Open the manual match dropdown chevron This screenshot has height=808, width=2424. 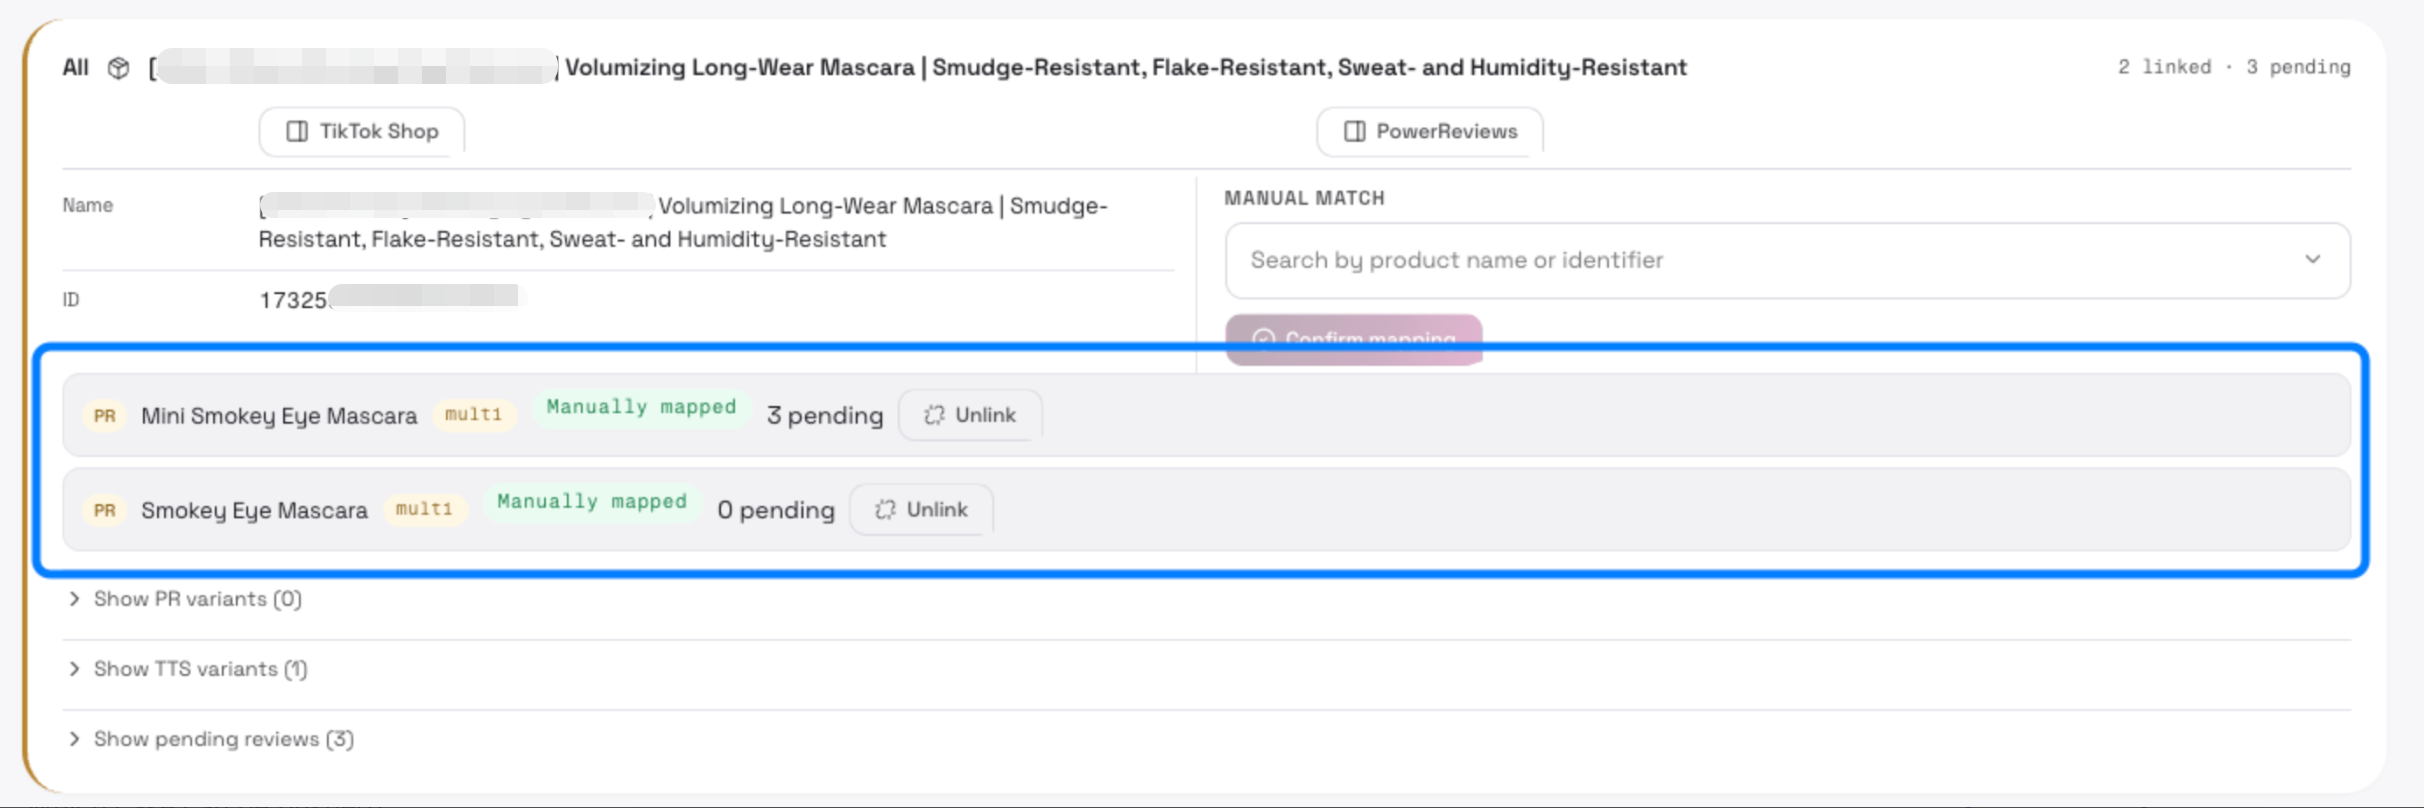[2313, 260]
